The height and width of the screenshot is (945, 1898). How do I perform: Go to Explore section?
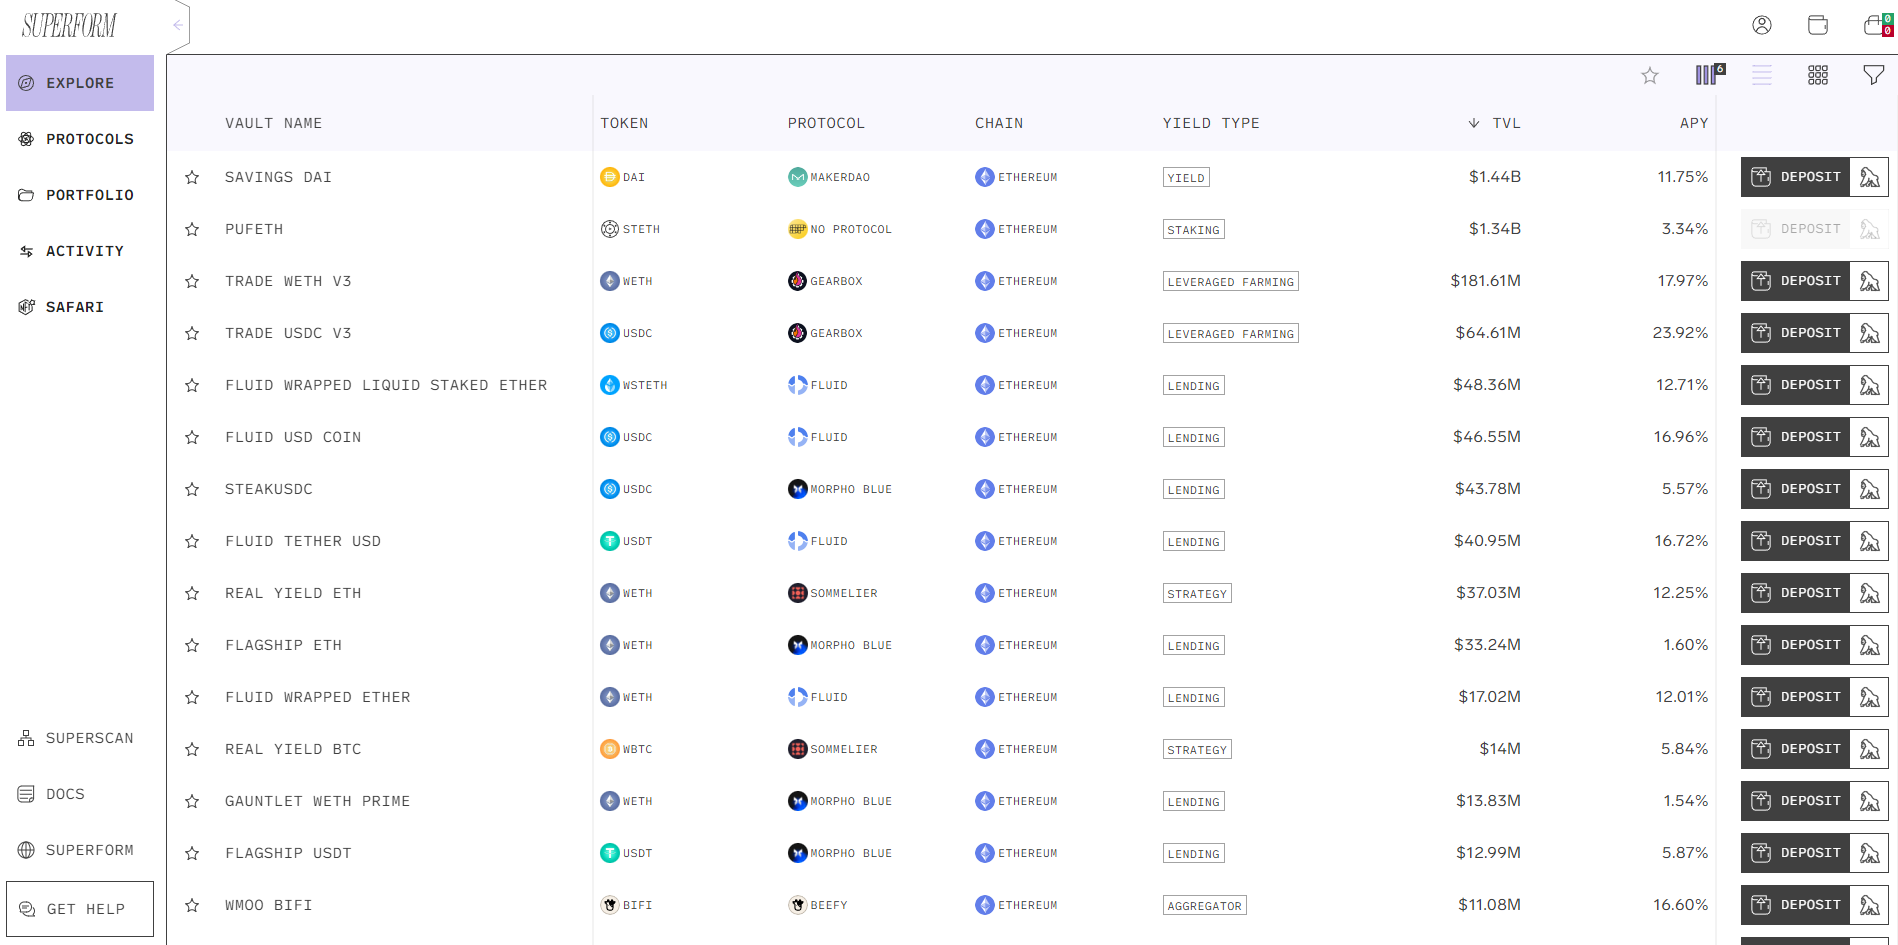(x=80, y=83)
